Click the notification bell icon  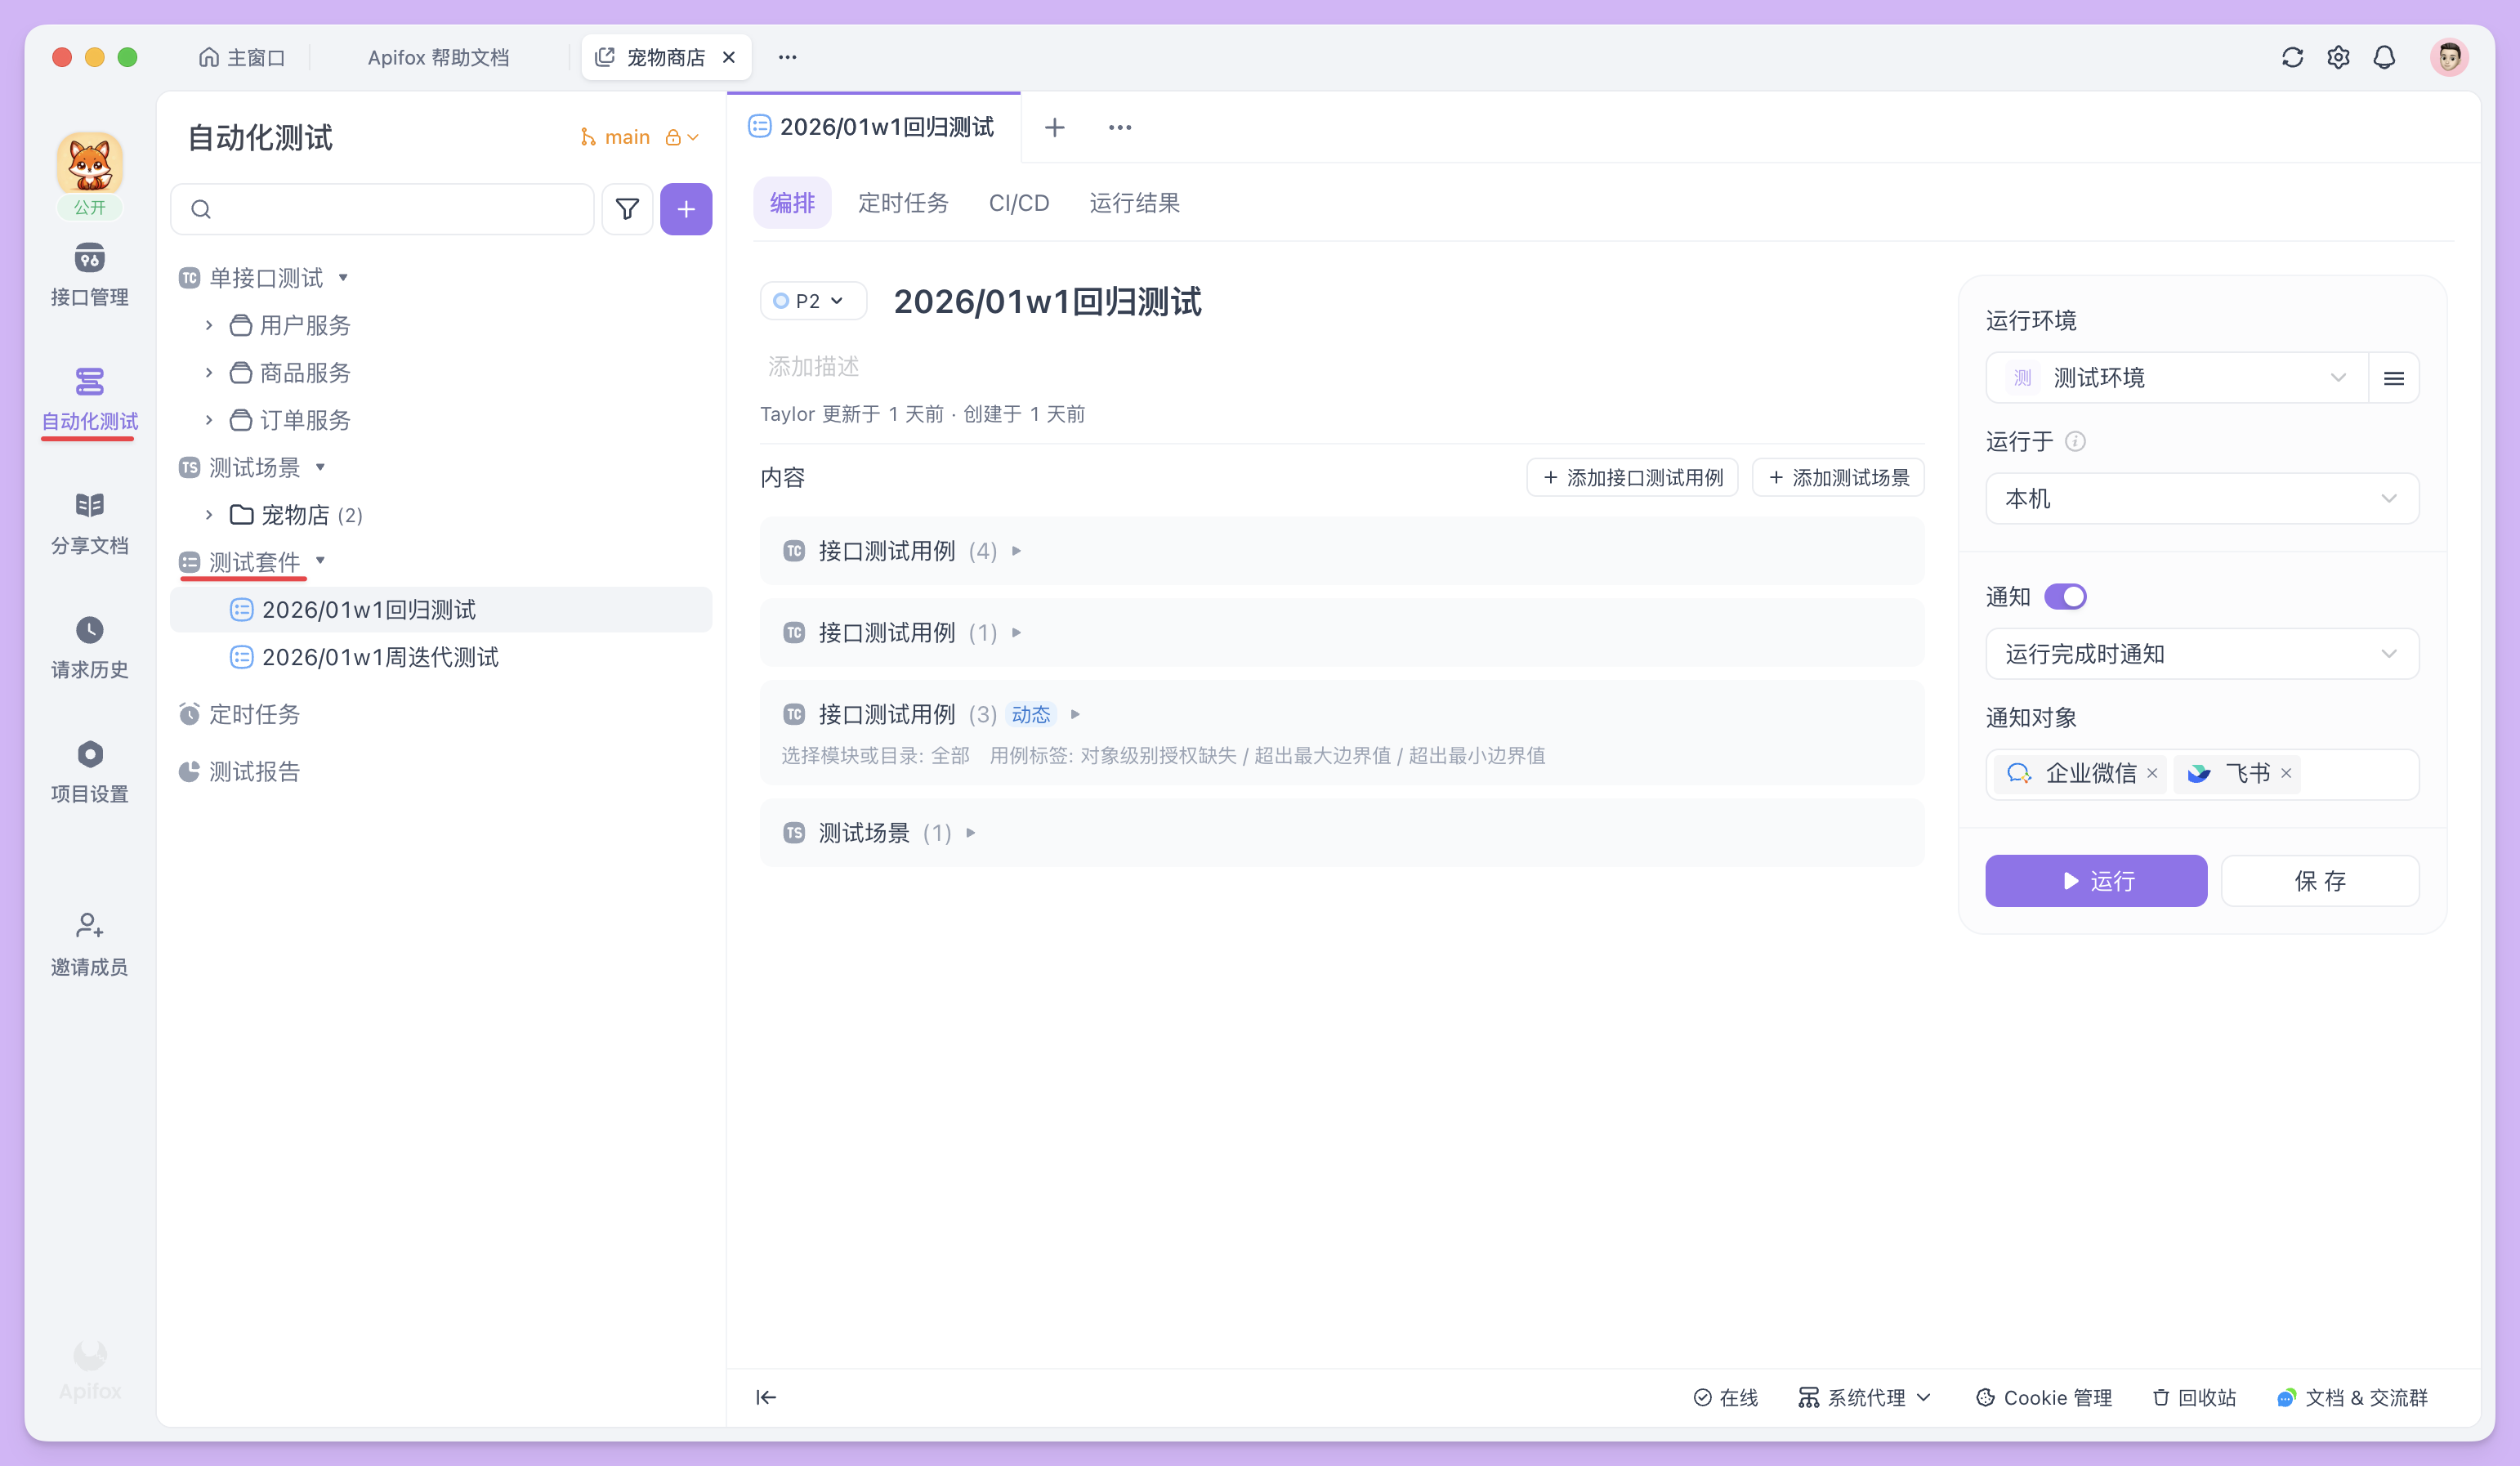2384,57
